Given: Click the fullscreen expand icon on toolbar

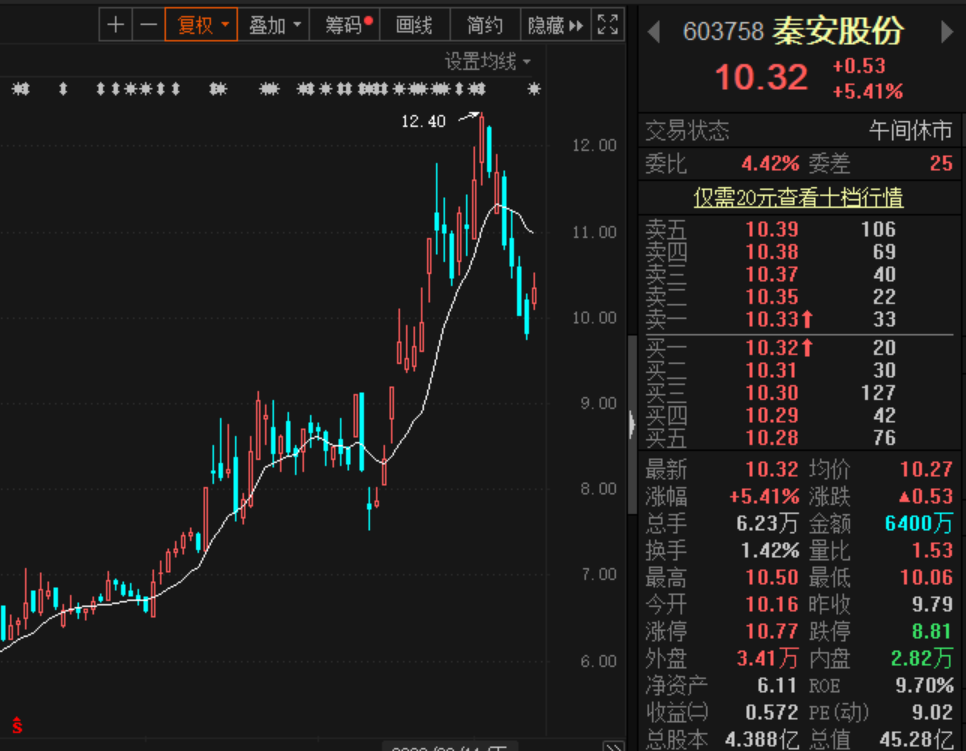Looking at the screenshot, I should pyautogui.click(x=607, y=25).
